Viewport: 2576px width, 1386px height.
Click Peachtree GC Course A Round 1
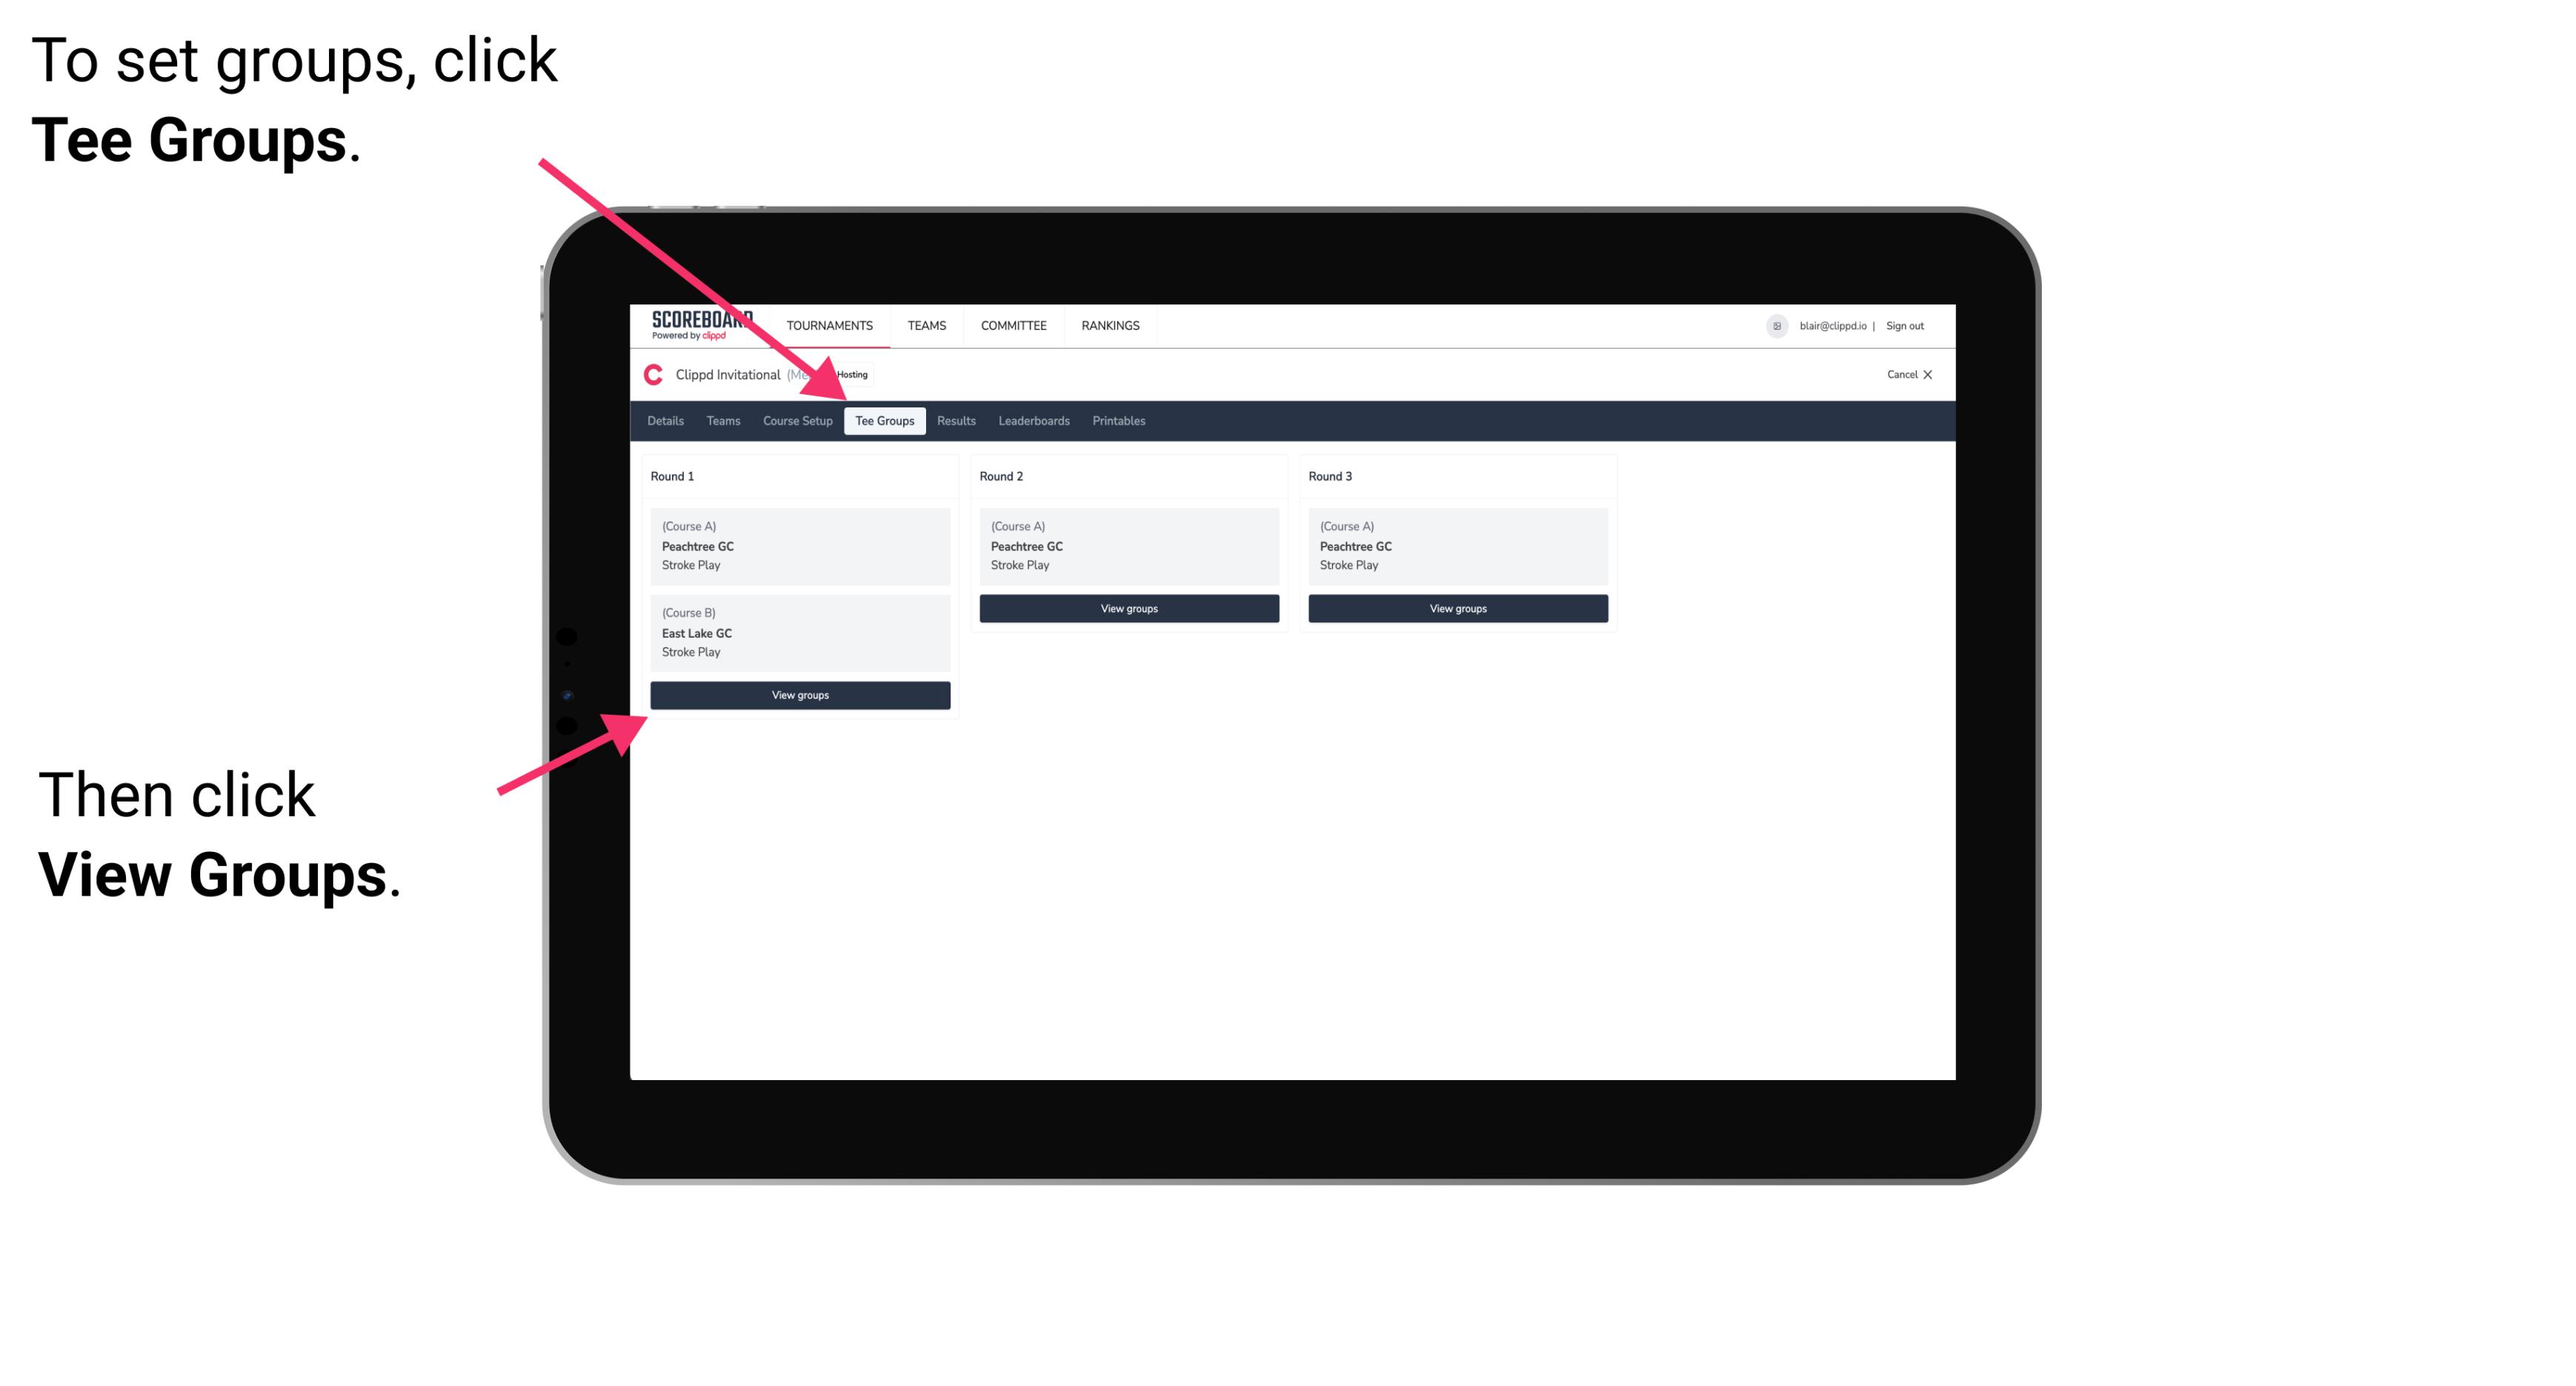(799, 546)
